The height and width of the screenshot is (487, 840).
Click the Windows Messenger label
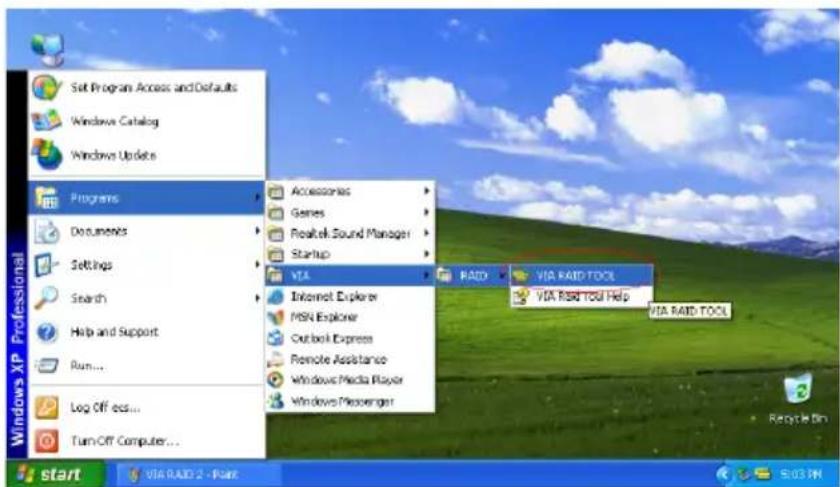(342, 401)
